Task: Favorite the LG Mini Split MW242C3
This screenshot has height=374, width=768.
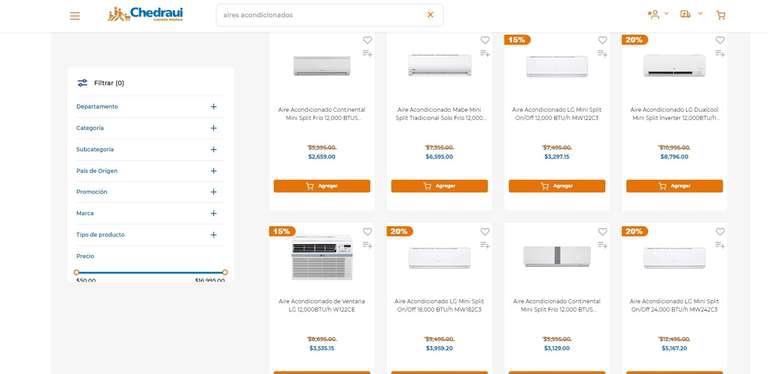Action: [720, 232]
